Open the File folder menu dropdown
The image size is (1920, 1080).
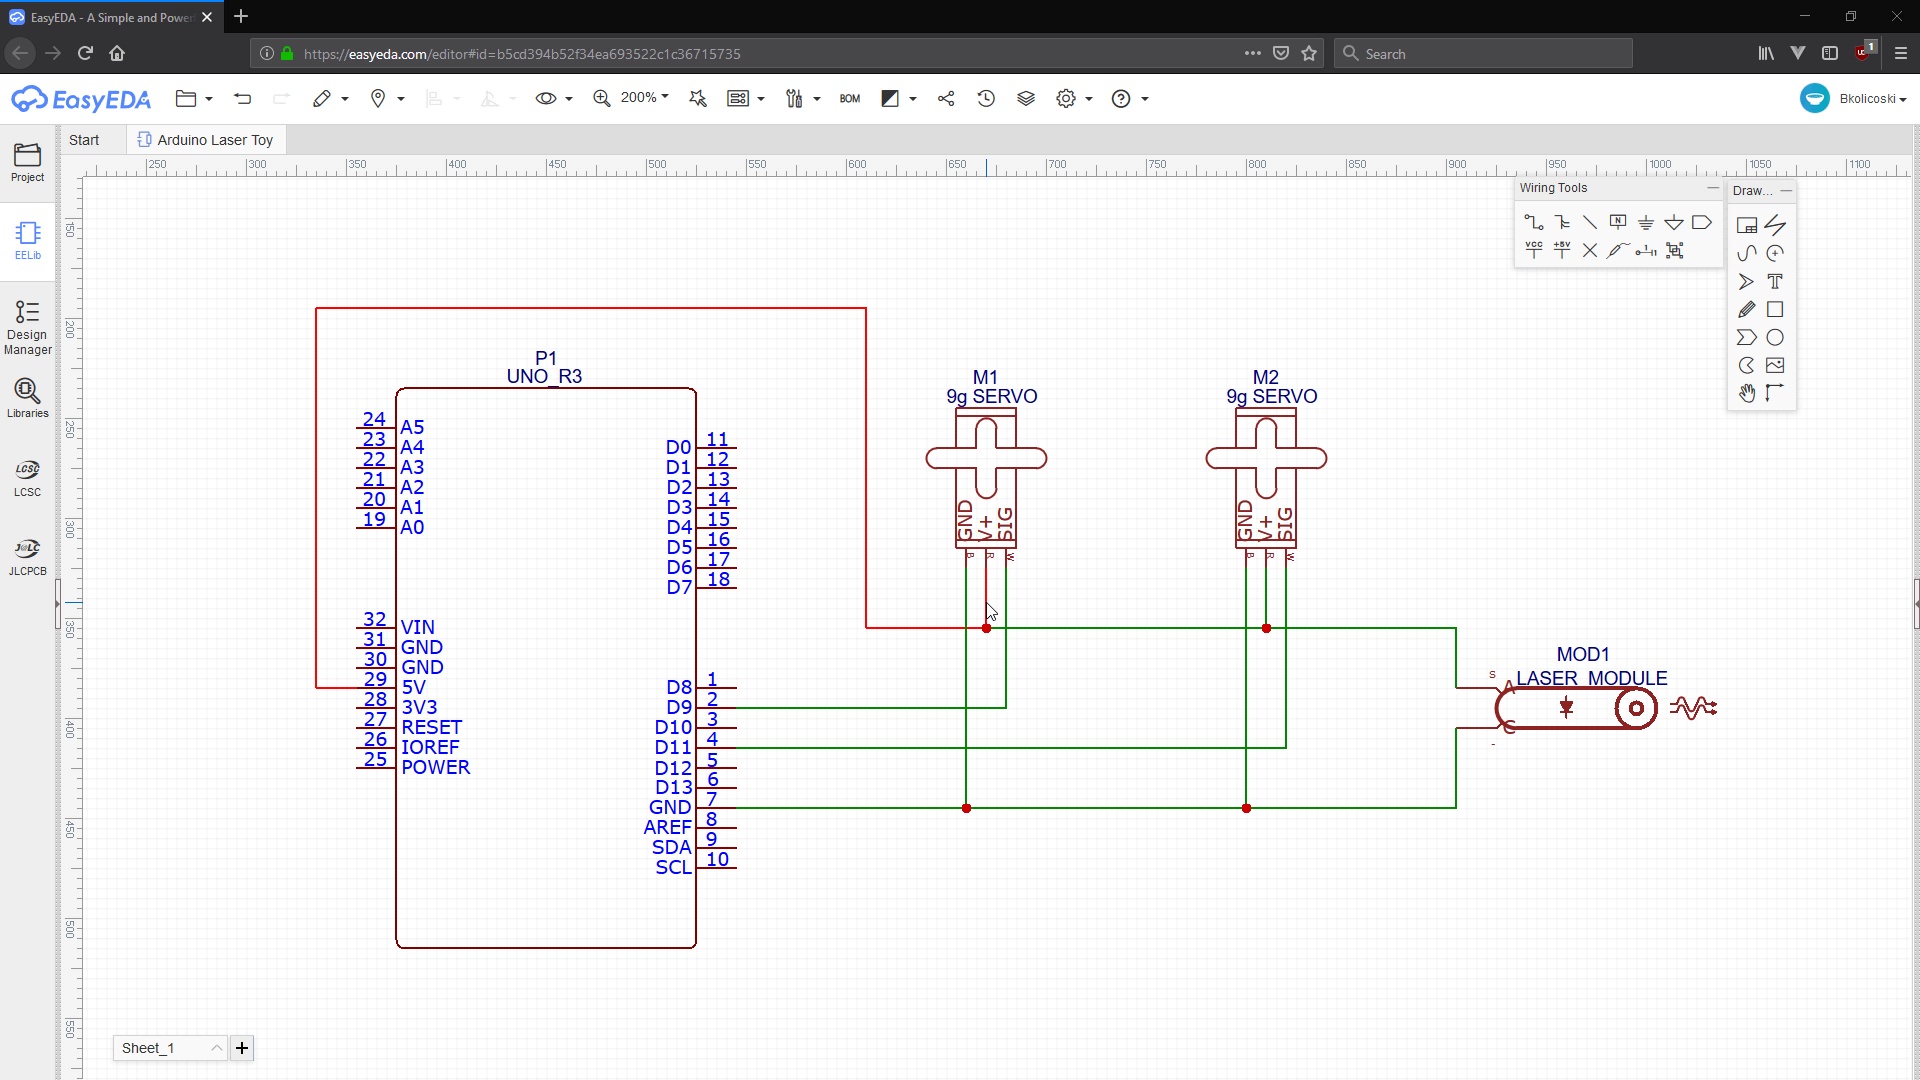[194, 98]
